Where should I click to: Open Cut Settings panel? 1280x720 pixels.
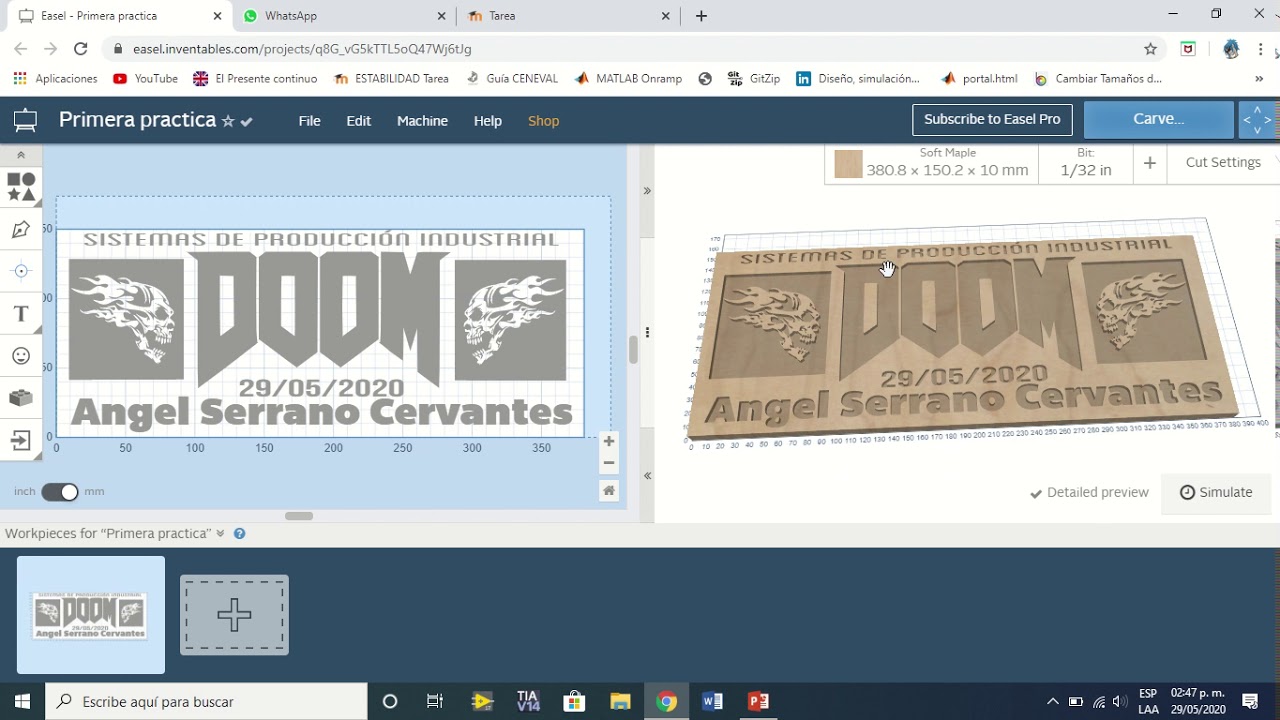pyautogui.click(x=1223, y=162)
